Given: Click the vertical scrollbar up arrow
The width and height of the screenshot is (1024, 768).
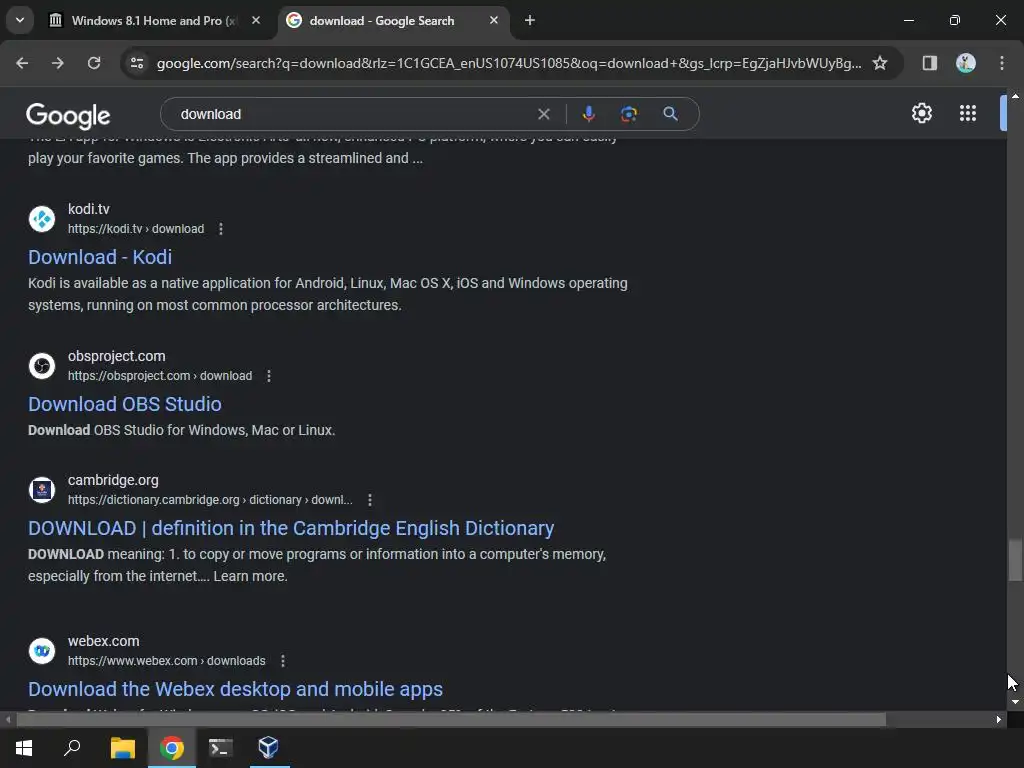Looking at the screenshot, I should click(1015, 96).
